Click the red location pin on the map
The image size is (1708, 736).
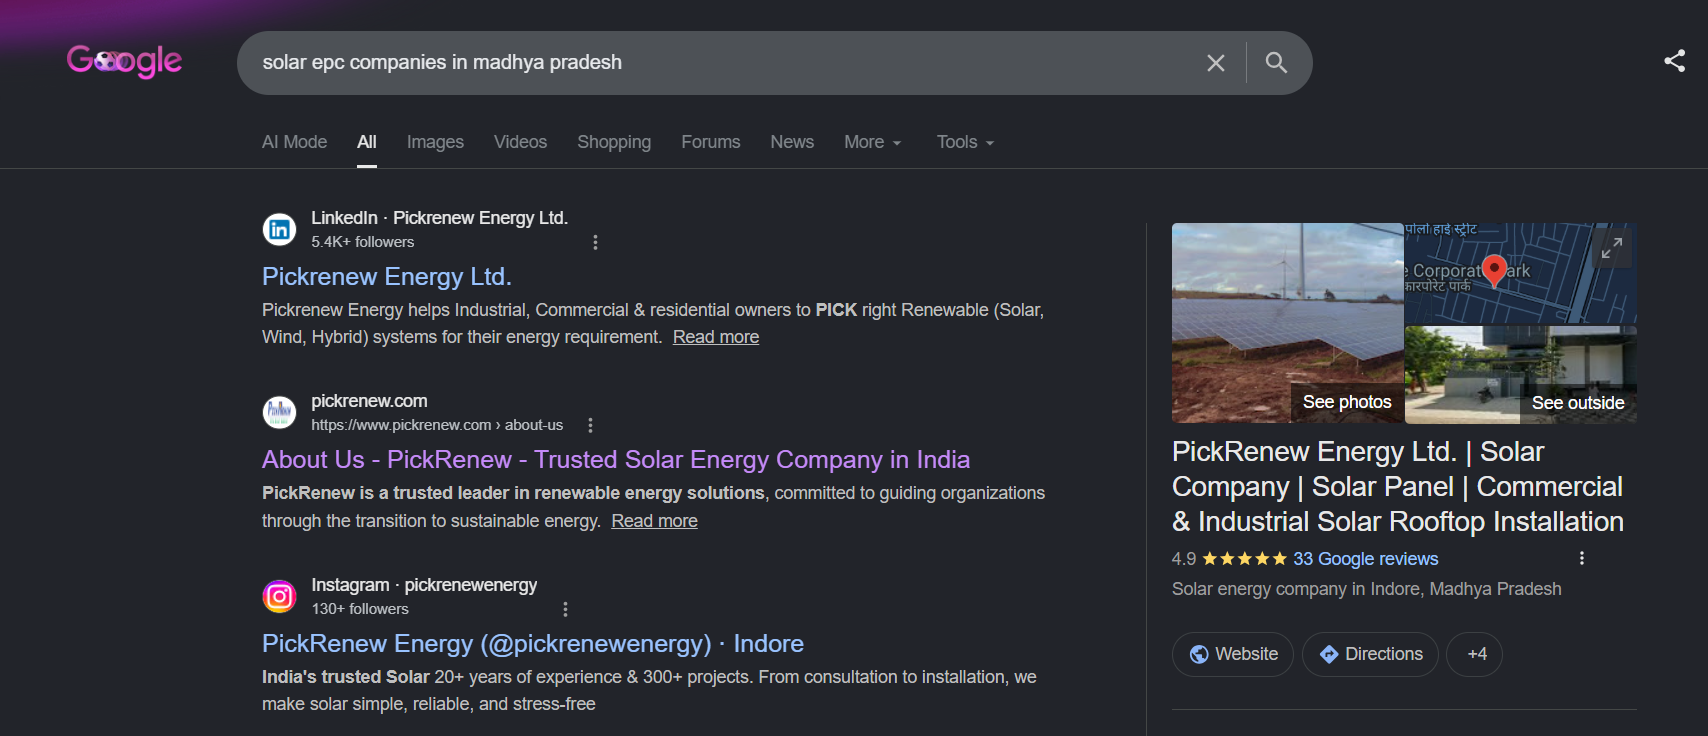point(1494,271)
